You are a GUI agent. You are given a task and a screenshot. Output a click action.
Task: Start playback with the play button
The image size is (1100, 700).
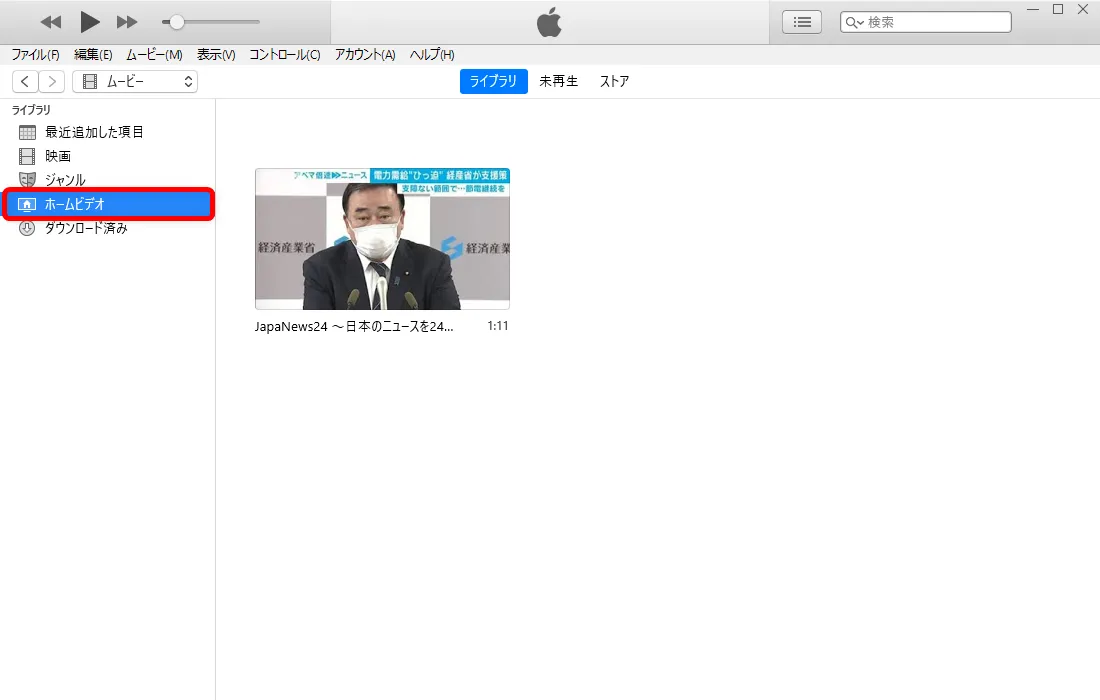[x=89, y=22]
